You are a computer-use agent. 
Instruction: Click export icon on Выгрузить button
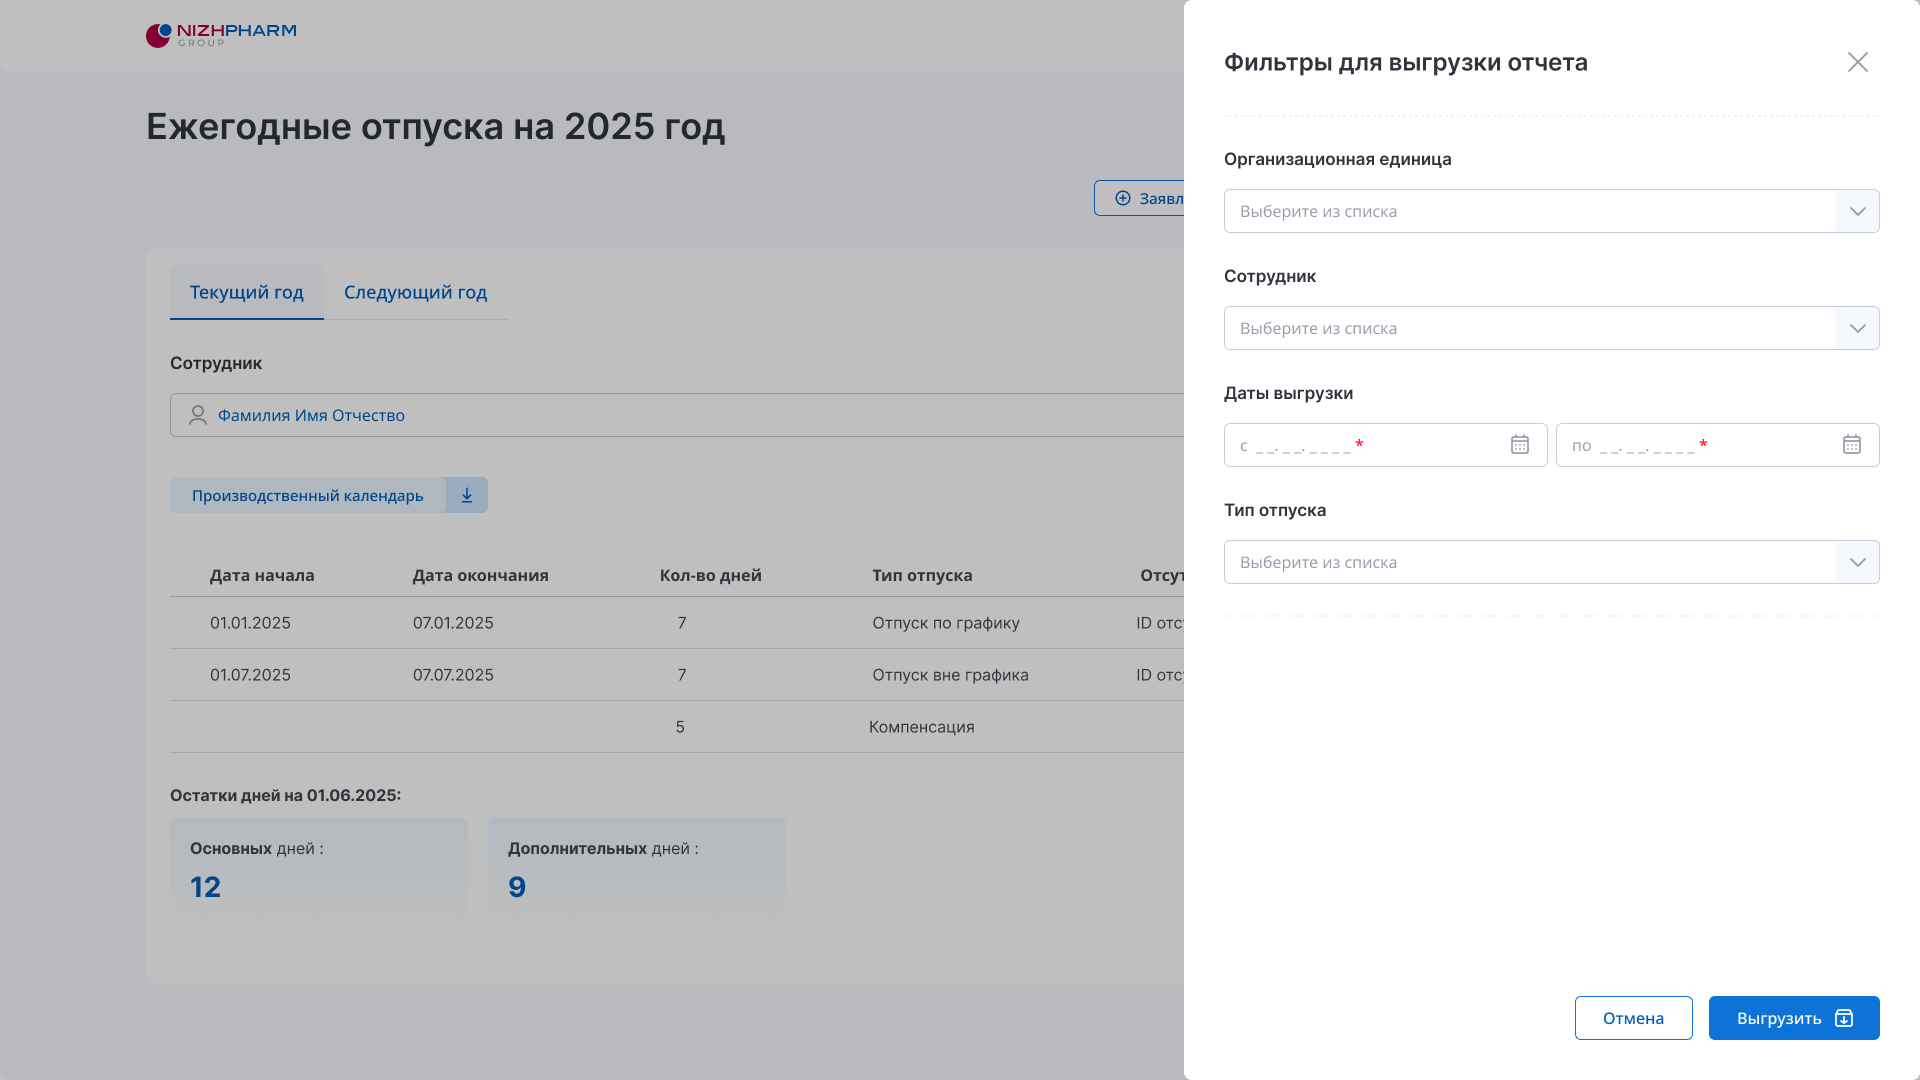[1844, 1018]
